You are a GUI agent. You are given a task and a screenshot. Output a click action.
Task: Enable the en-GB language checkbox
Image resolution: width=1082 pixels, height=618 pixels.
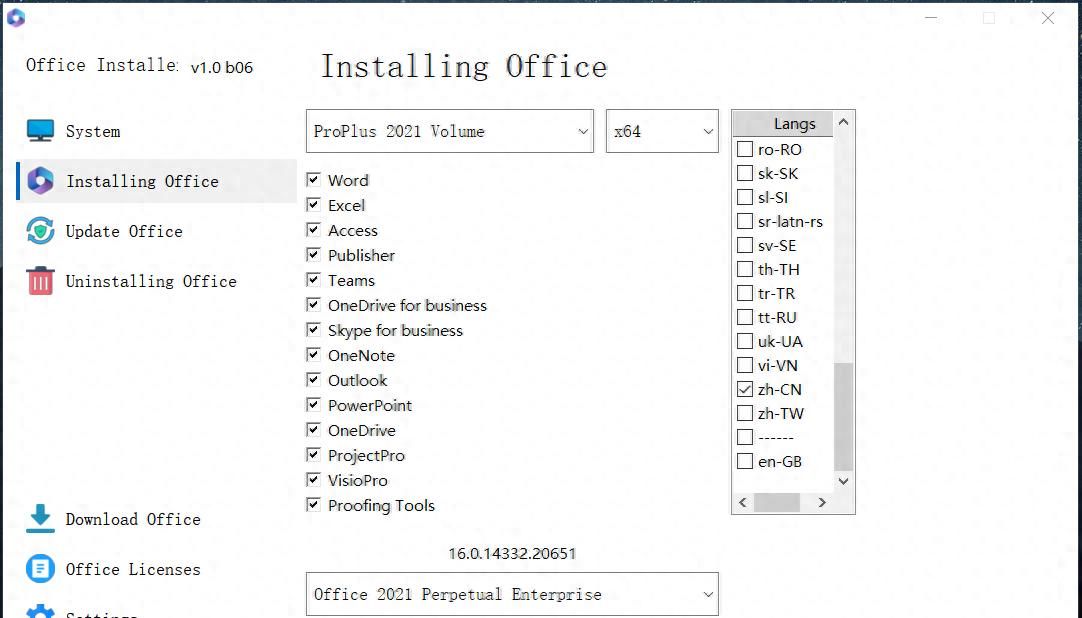[x=744, y=461]
